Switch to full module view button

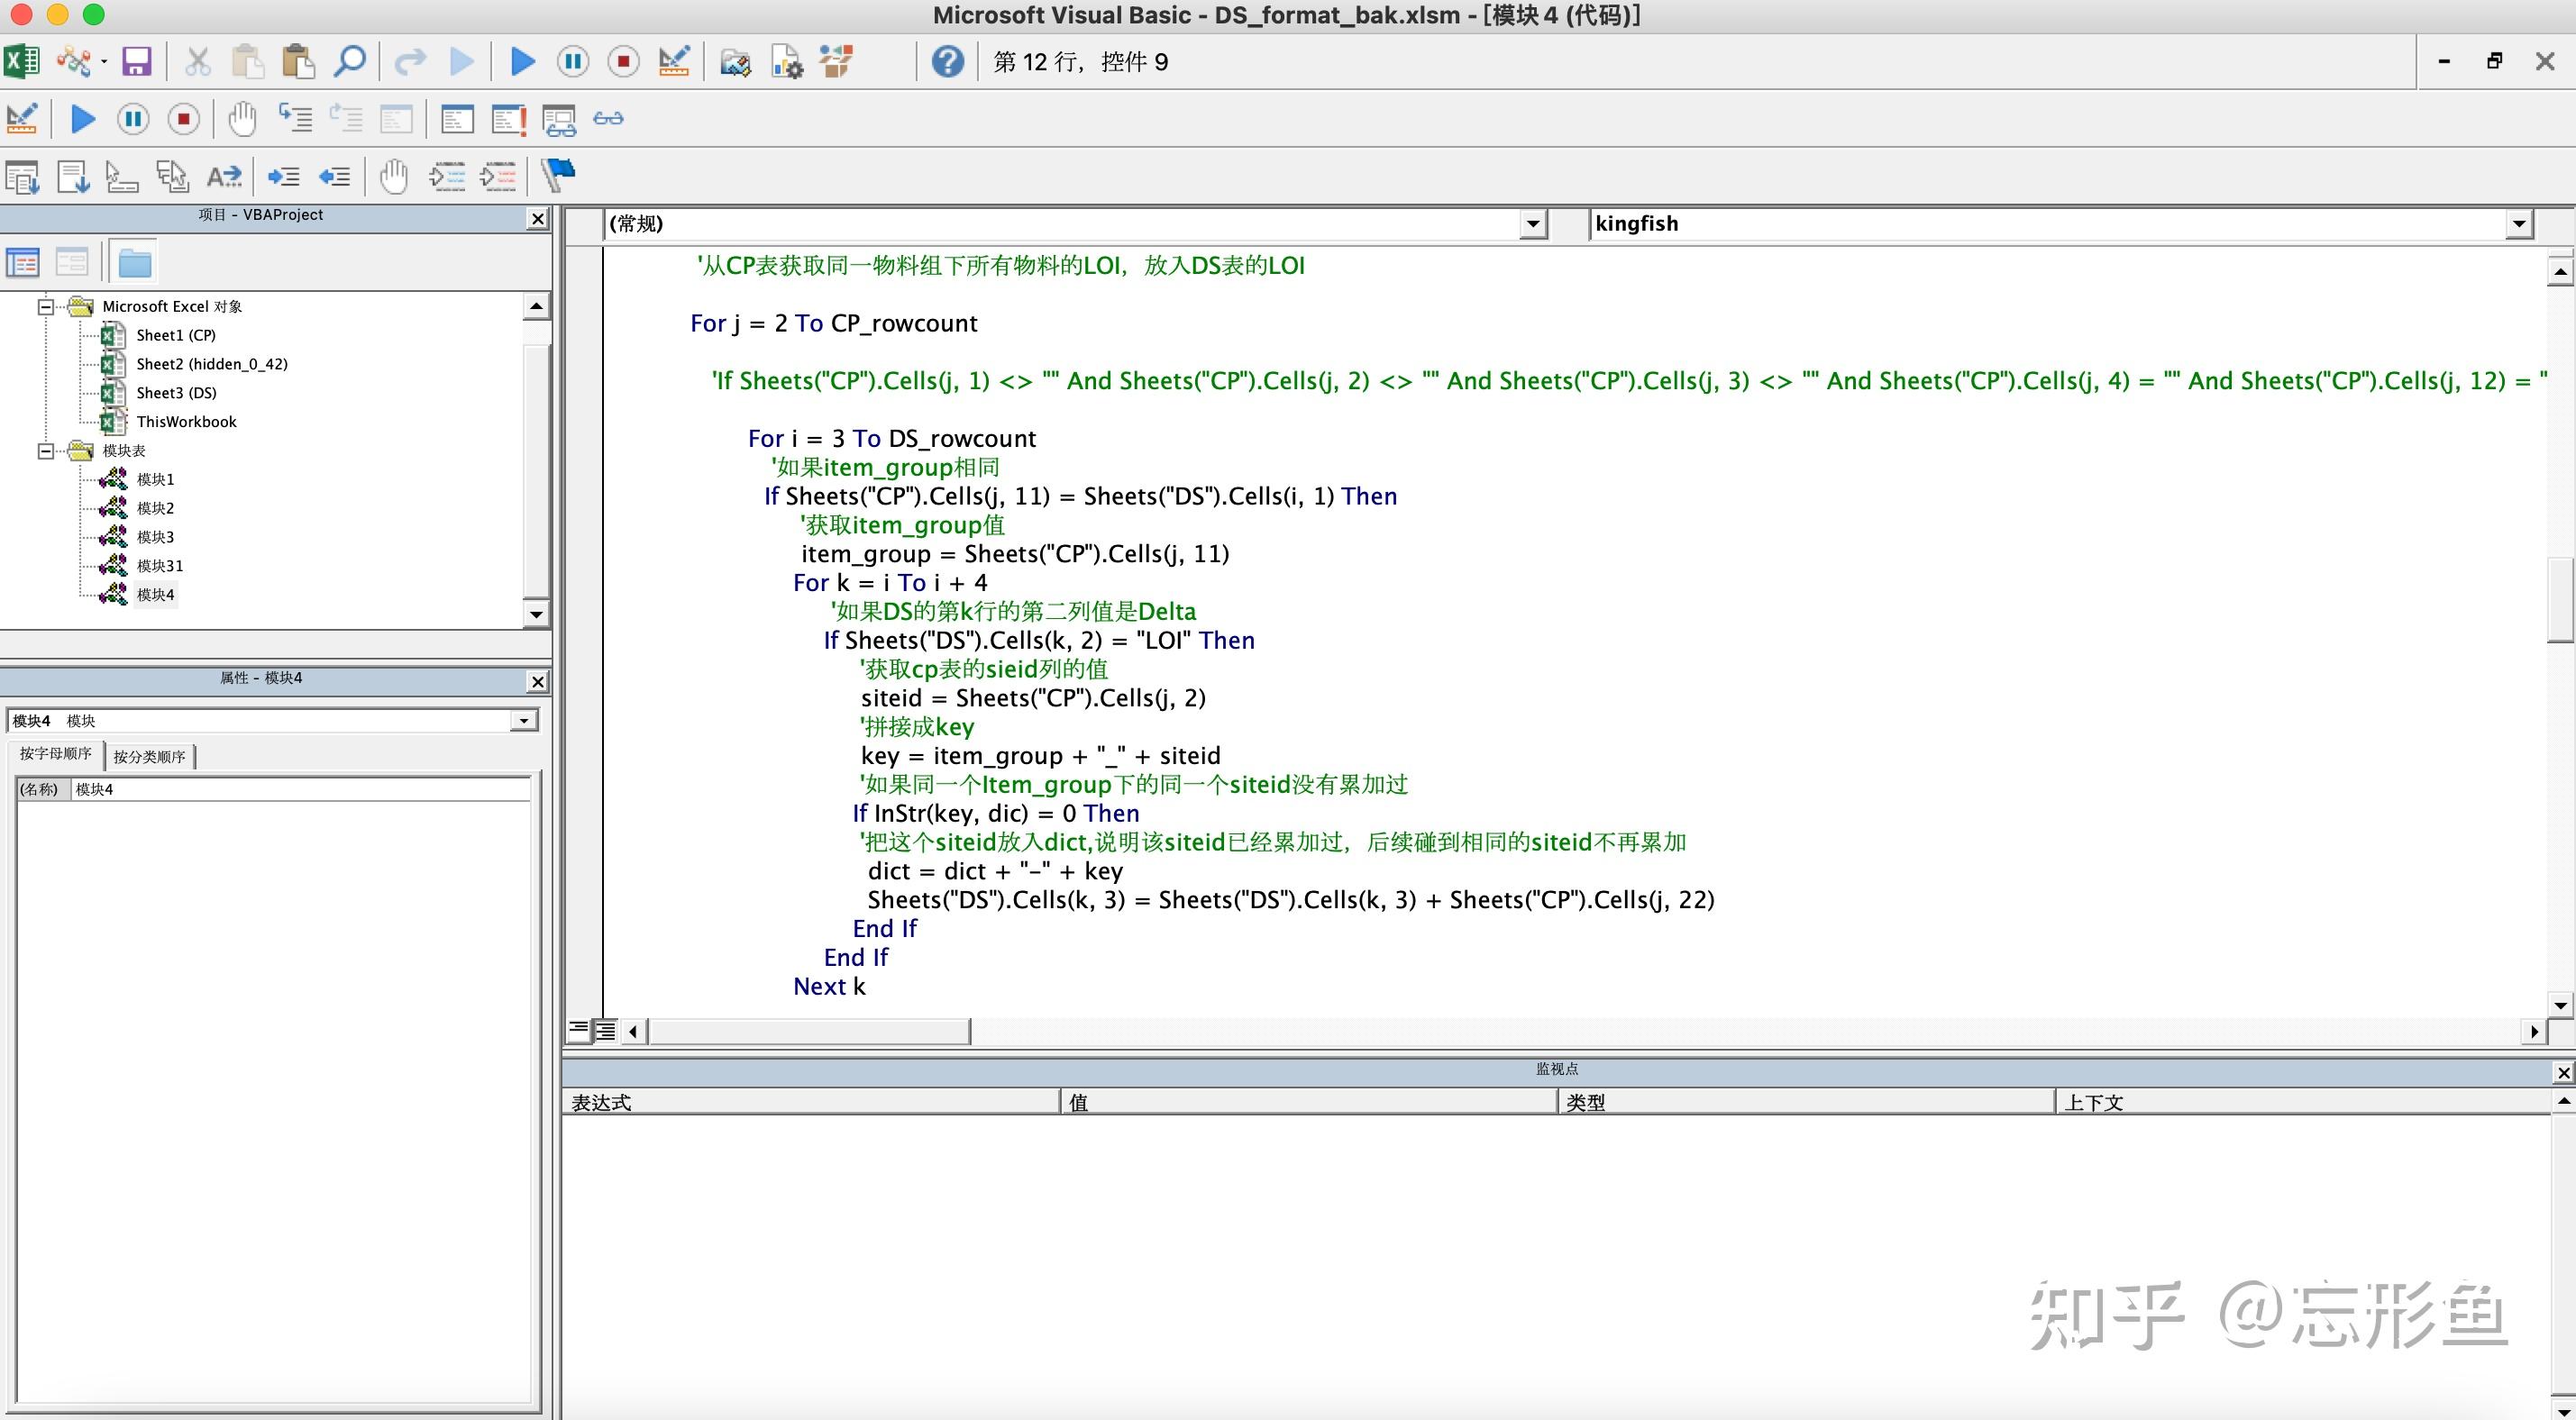tap(605, 1030)
